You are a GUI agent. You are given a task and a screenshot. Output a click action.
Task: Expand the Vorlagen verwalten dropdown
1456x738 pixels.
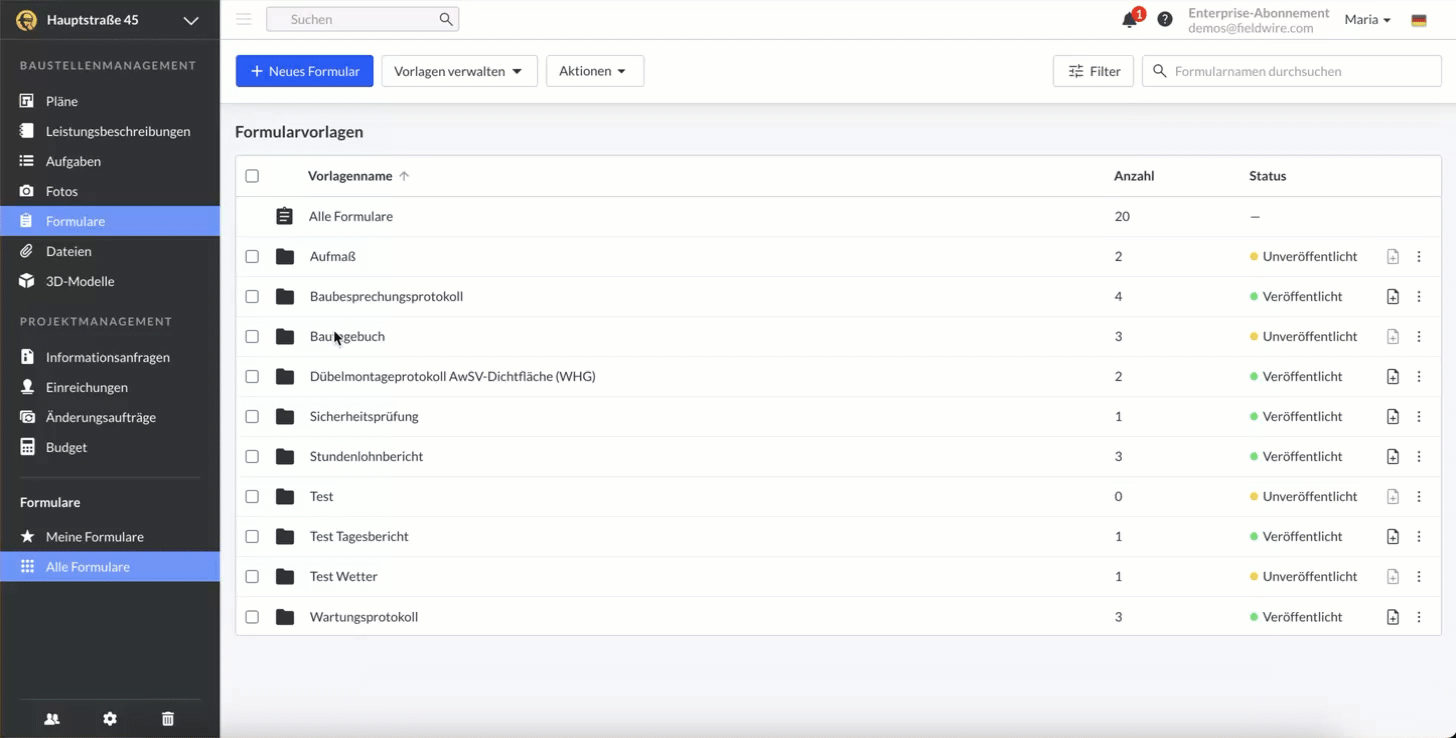pos(459,71)
